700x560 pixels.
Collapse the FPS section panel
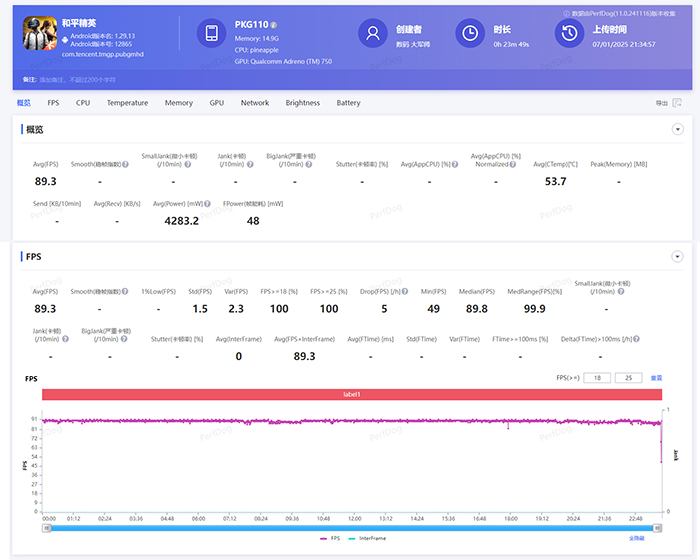point(677,256)
